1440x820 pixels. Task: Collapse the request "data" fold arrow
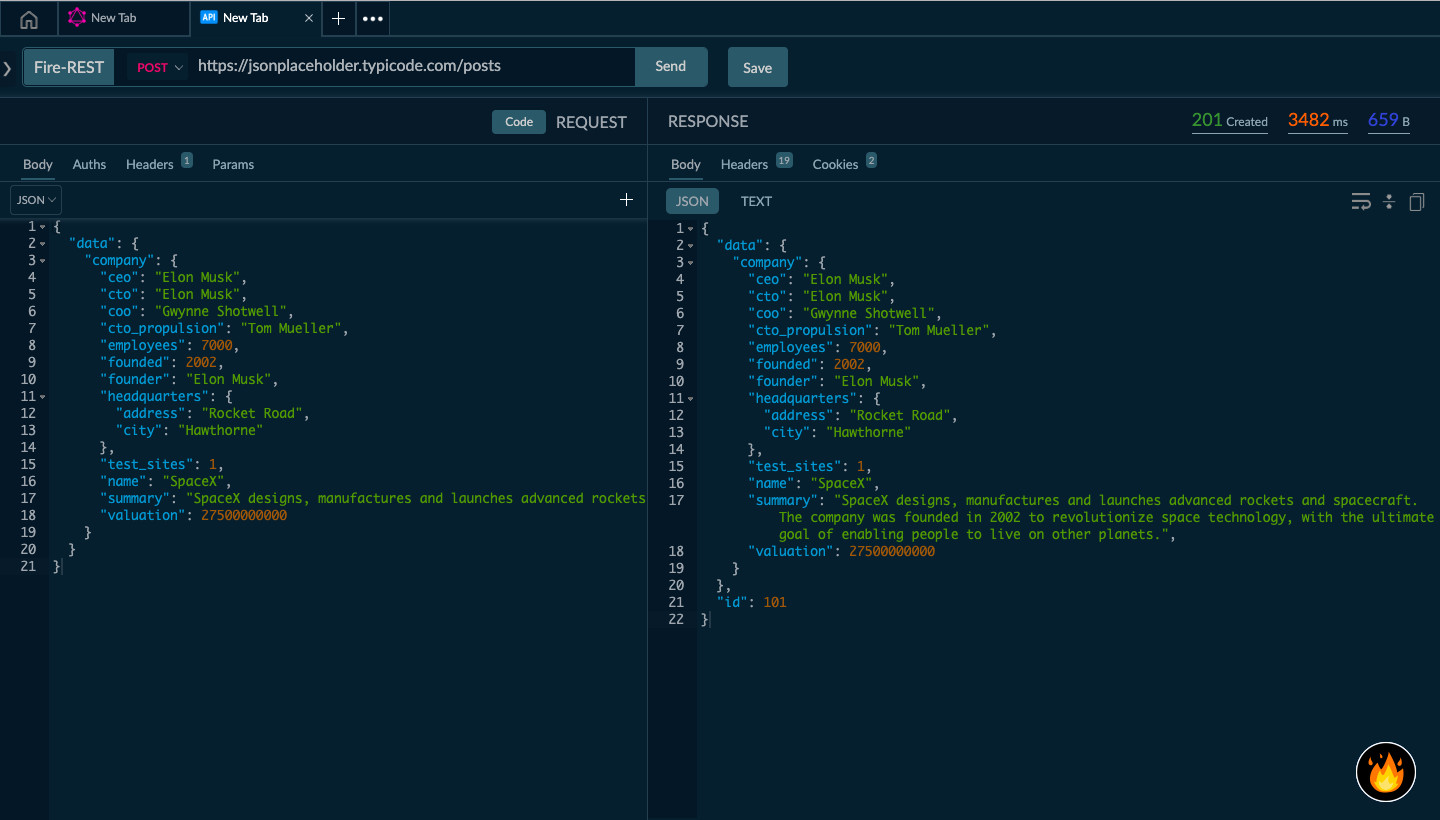pyautogui.click(x=42, y=244)
